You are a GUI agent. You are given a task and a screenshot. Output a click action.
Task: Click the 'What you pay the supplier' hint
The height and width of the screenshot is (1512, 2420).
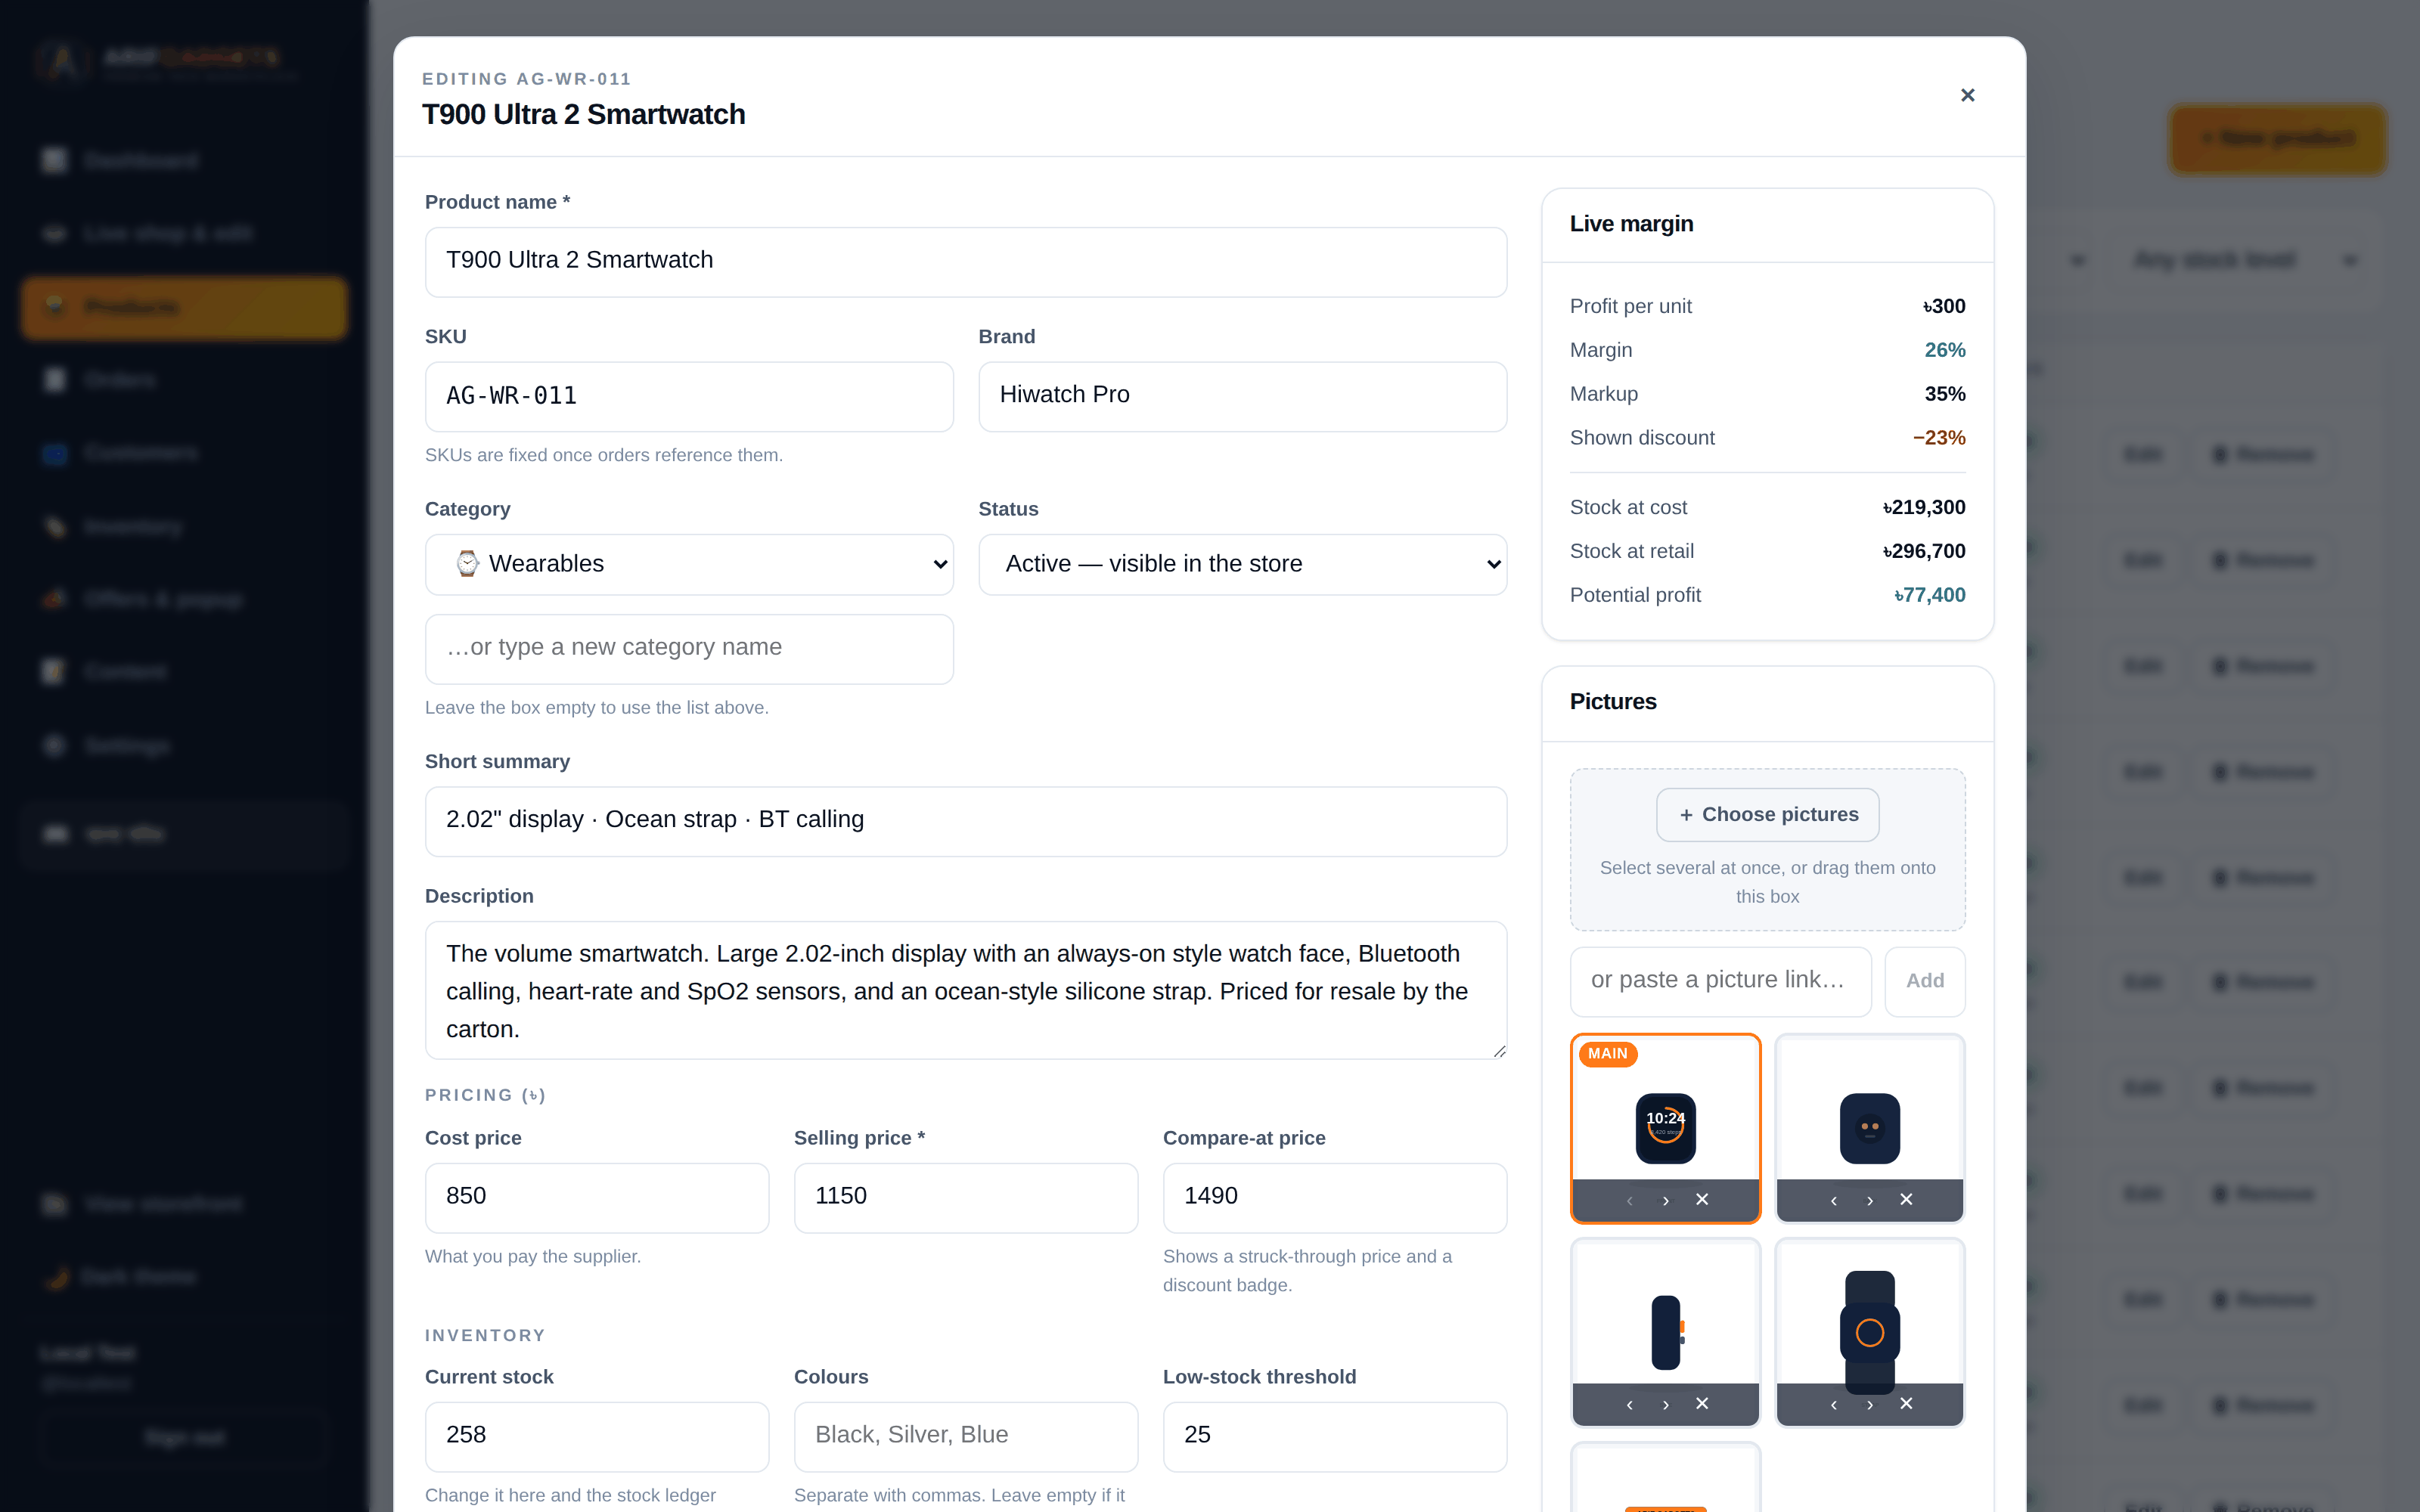pyautogui.click(x=532, y=1256)
